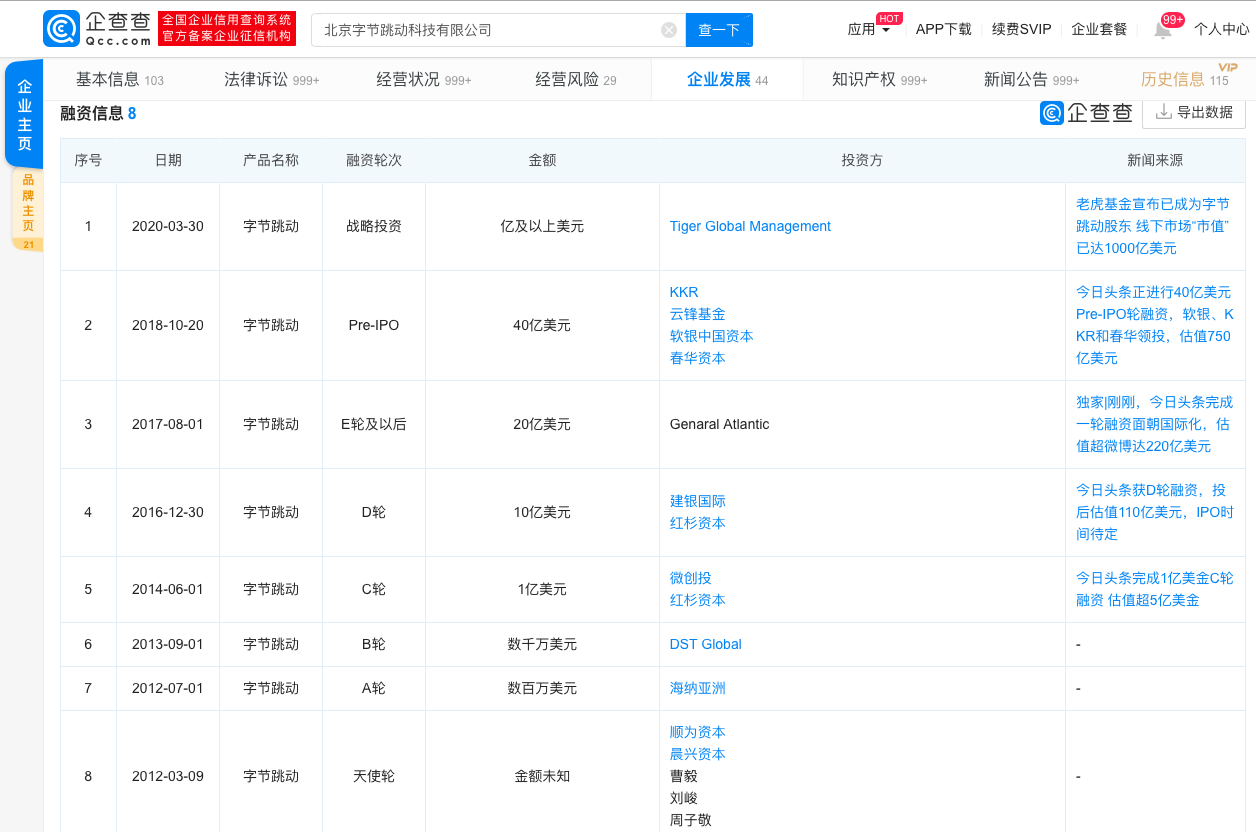Click the Qichacha watermark logo beside 导出数据
The height and width of the screenshot is (832, 1256).
click(1050, 114)
